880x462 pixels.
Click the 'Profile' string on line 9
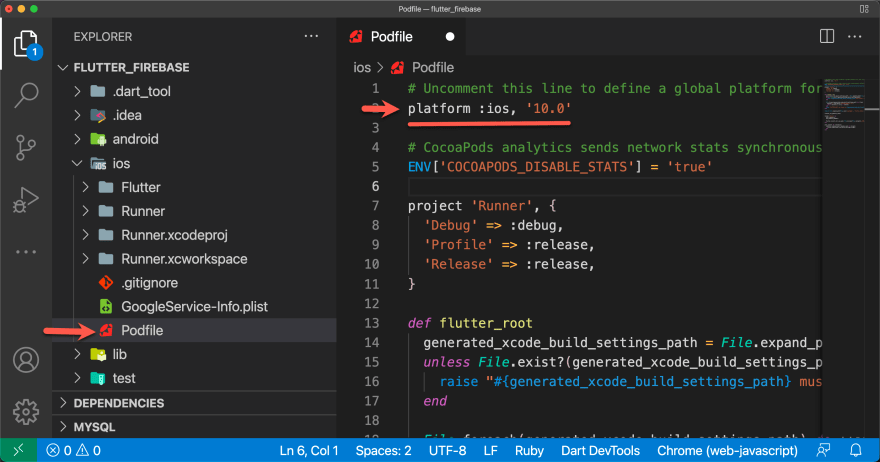click(459, 245)
